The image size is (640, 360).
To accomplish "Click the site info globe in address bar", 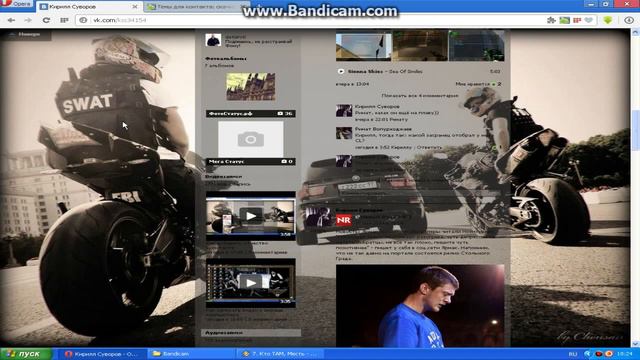I will [x=83, y=20].
